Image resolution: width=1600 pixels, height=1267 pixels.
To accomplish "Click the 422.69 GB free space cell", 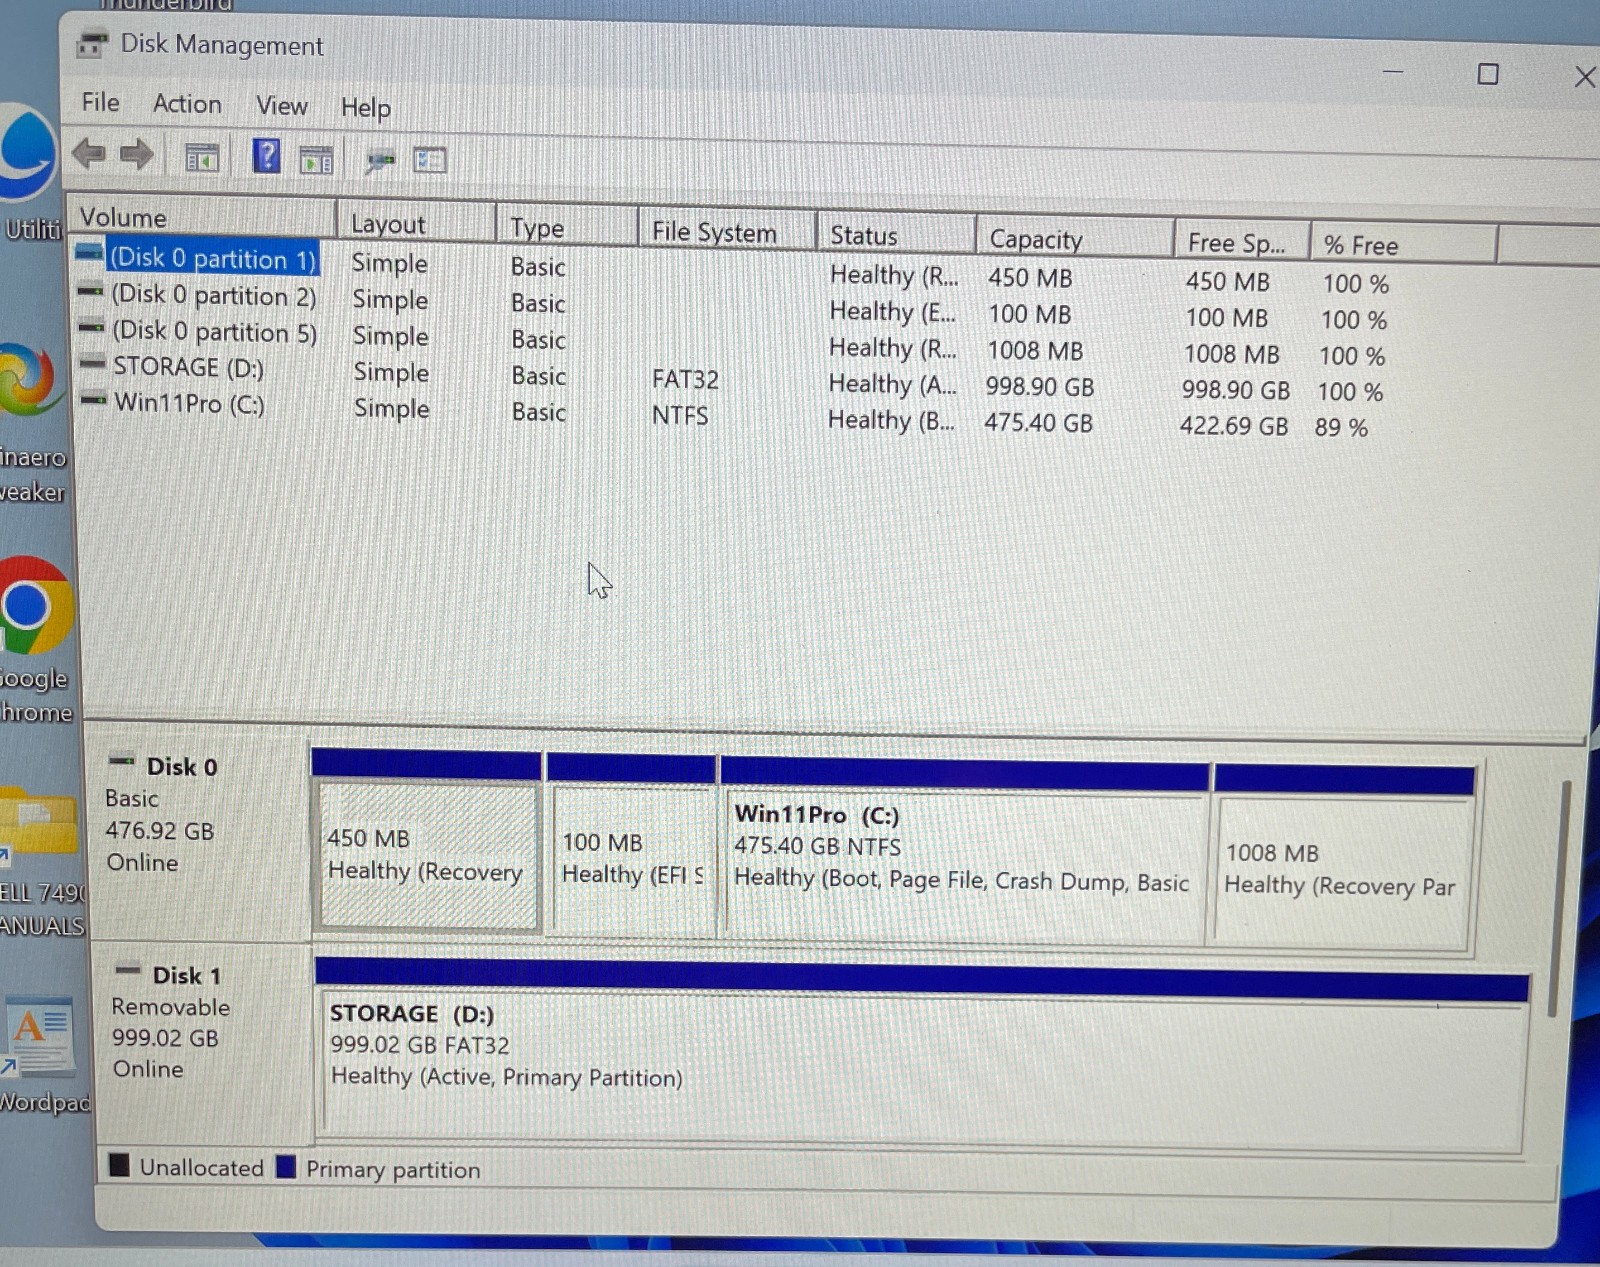I will 1233,426.
